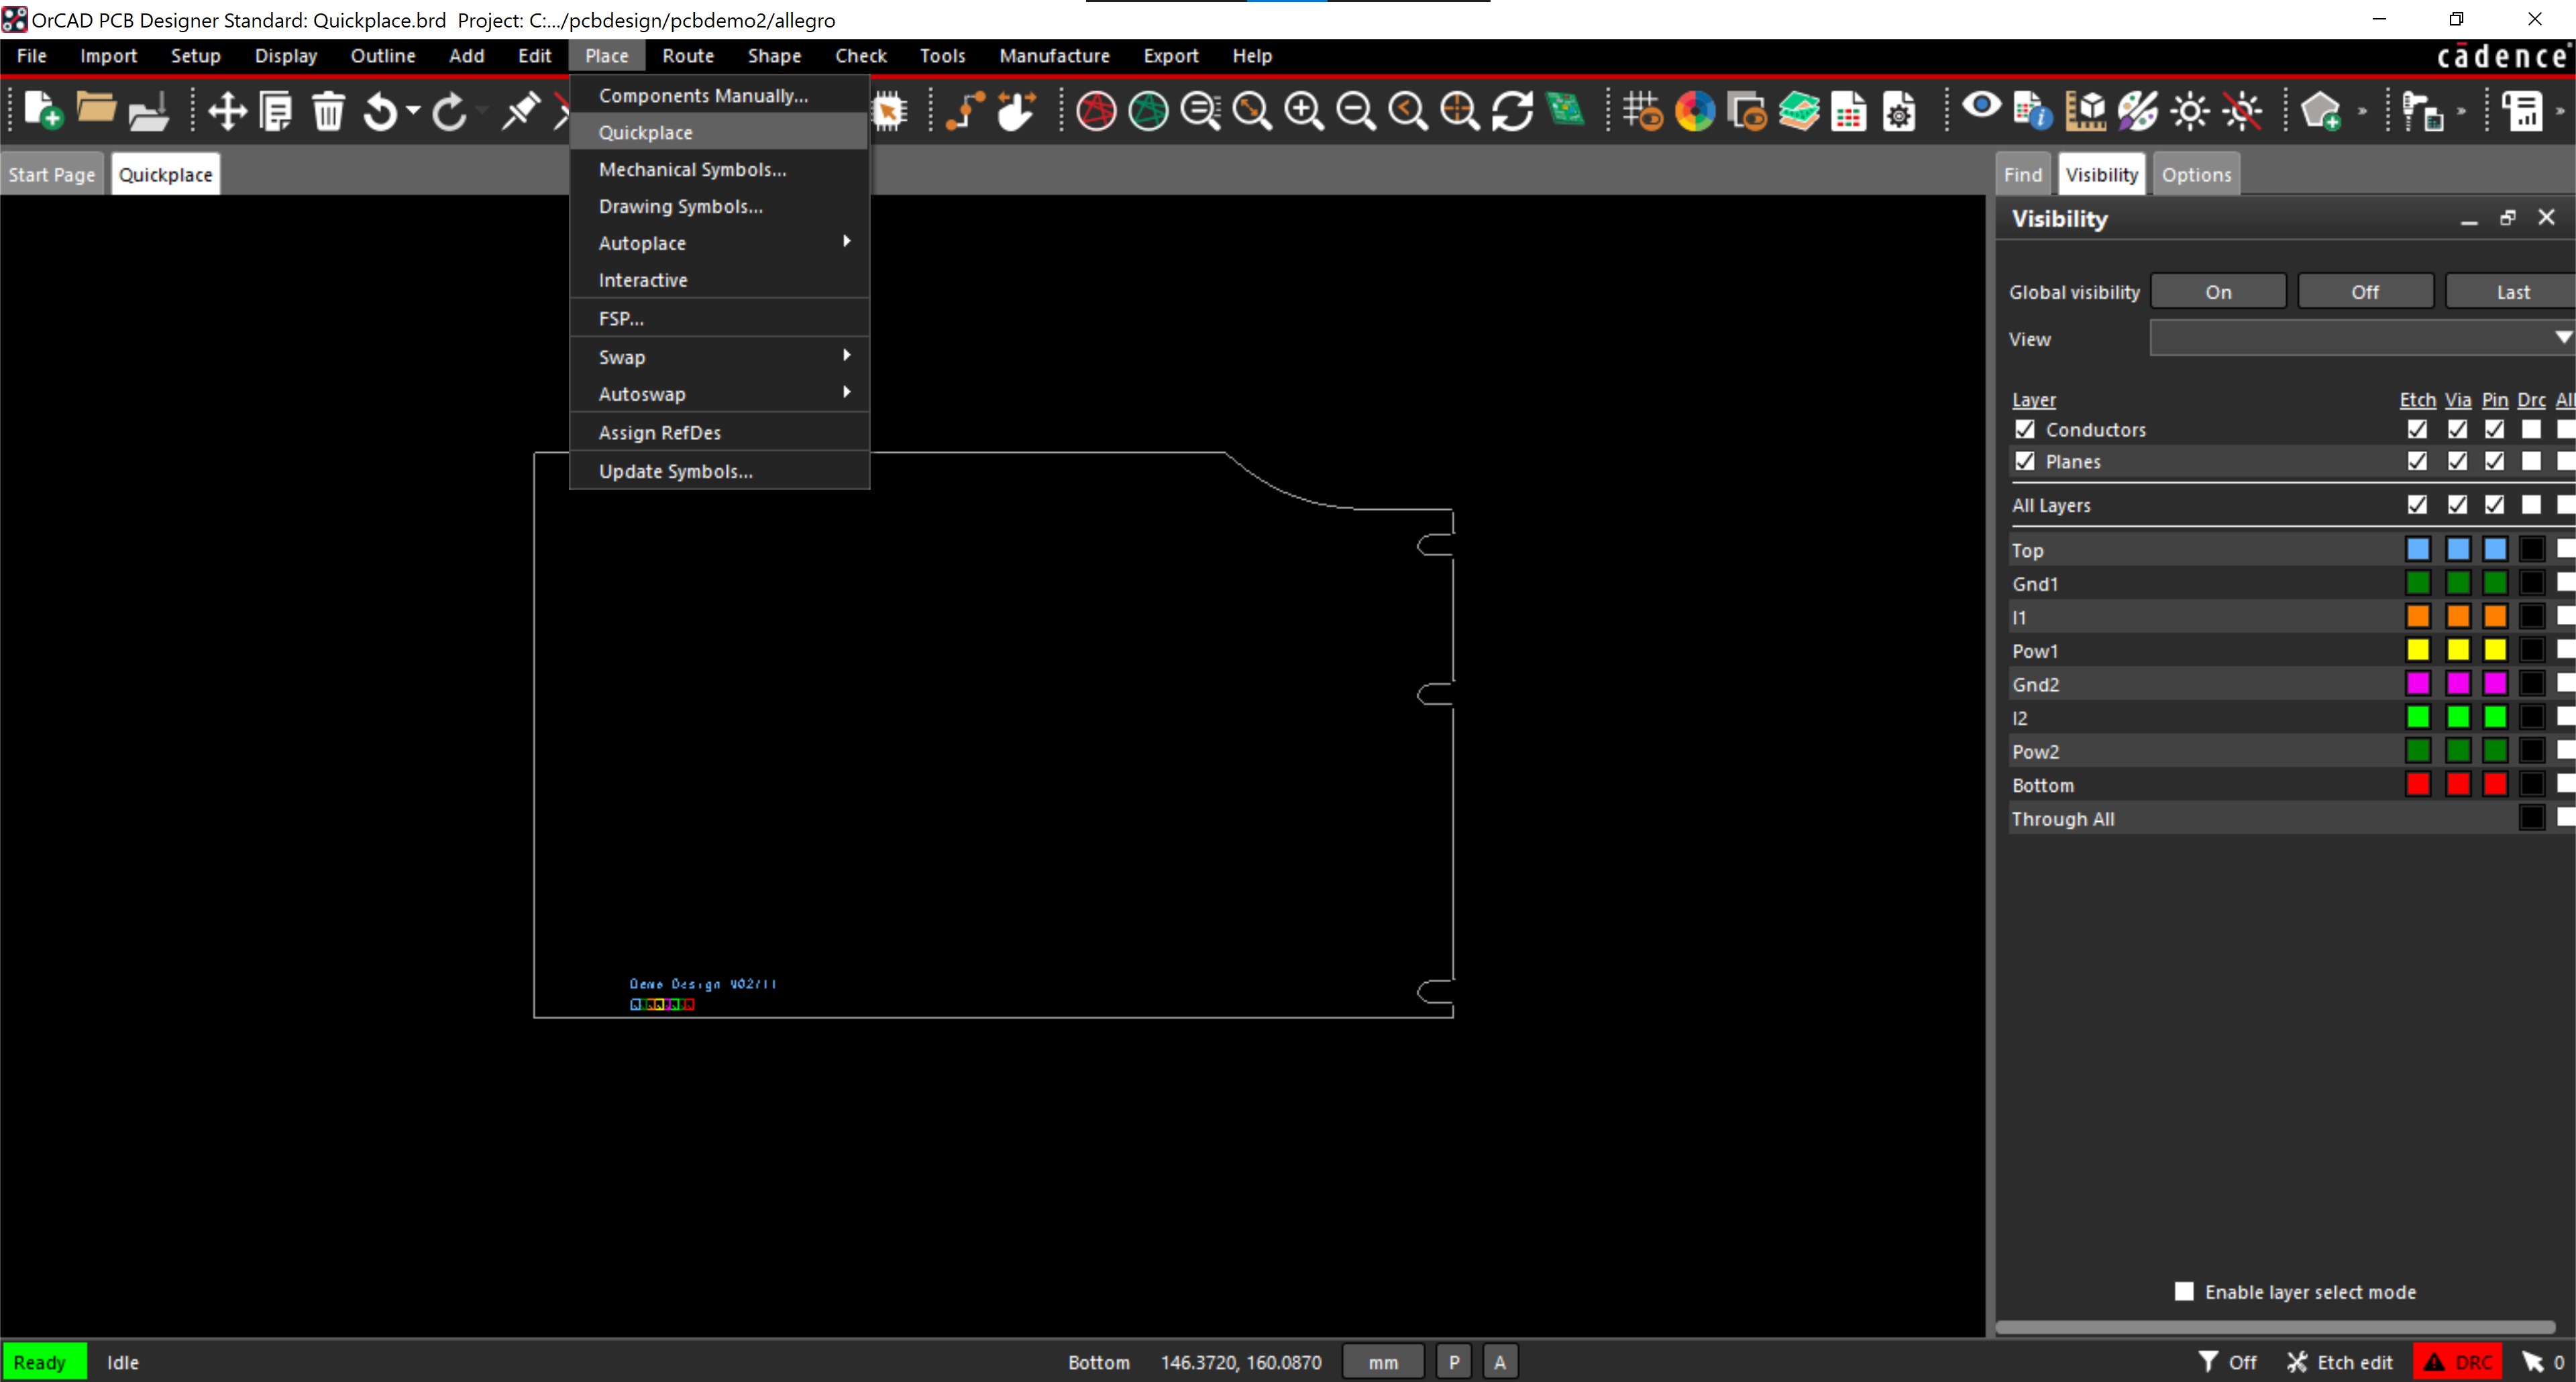
Task: Uncheck Conductors Etch checkbox
Action: click(2417, 429)
